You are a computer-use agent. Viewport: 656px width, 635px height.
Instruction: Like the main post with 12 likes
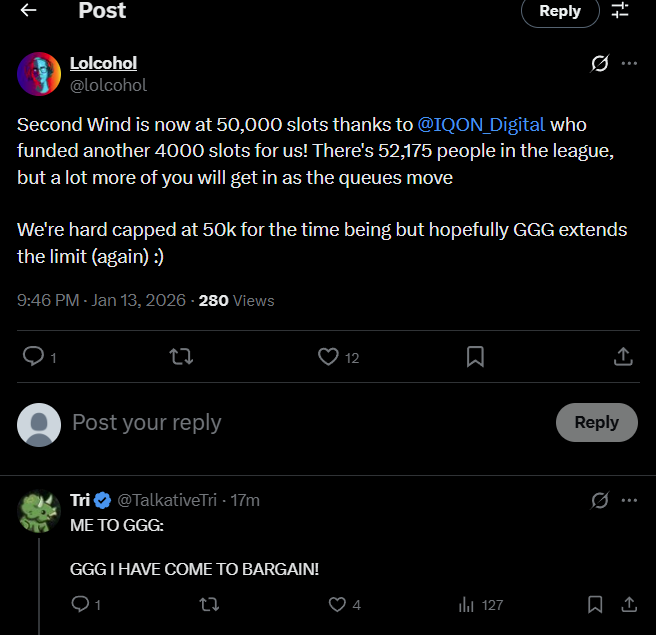coord(328,356)
